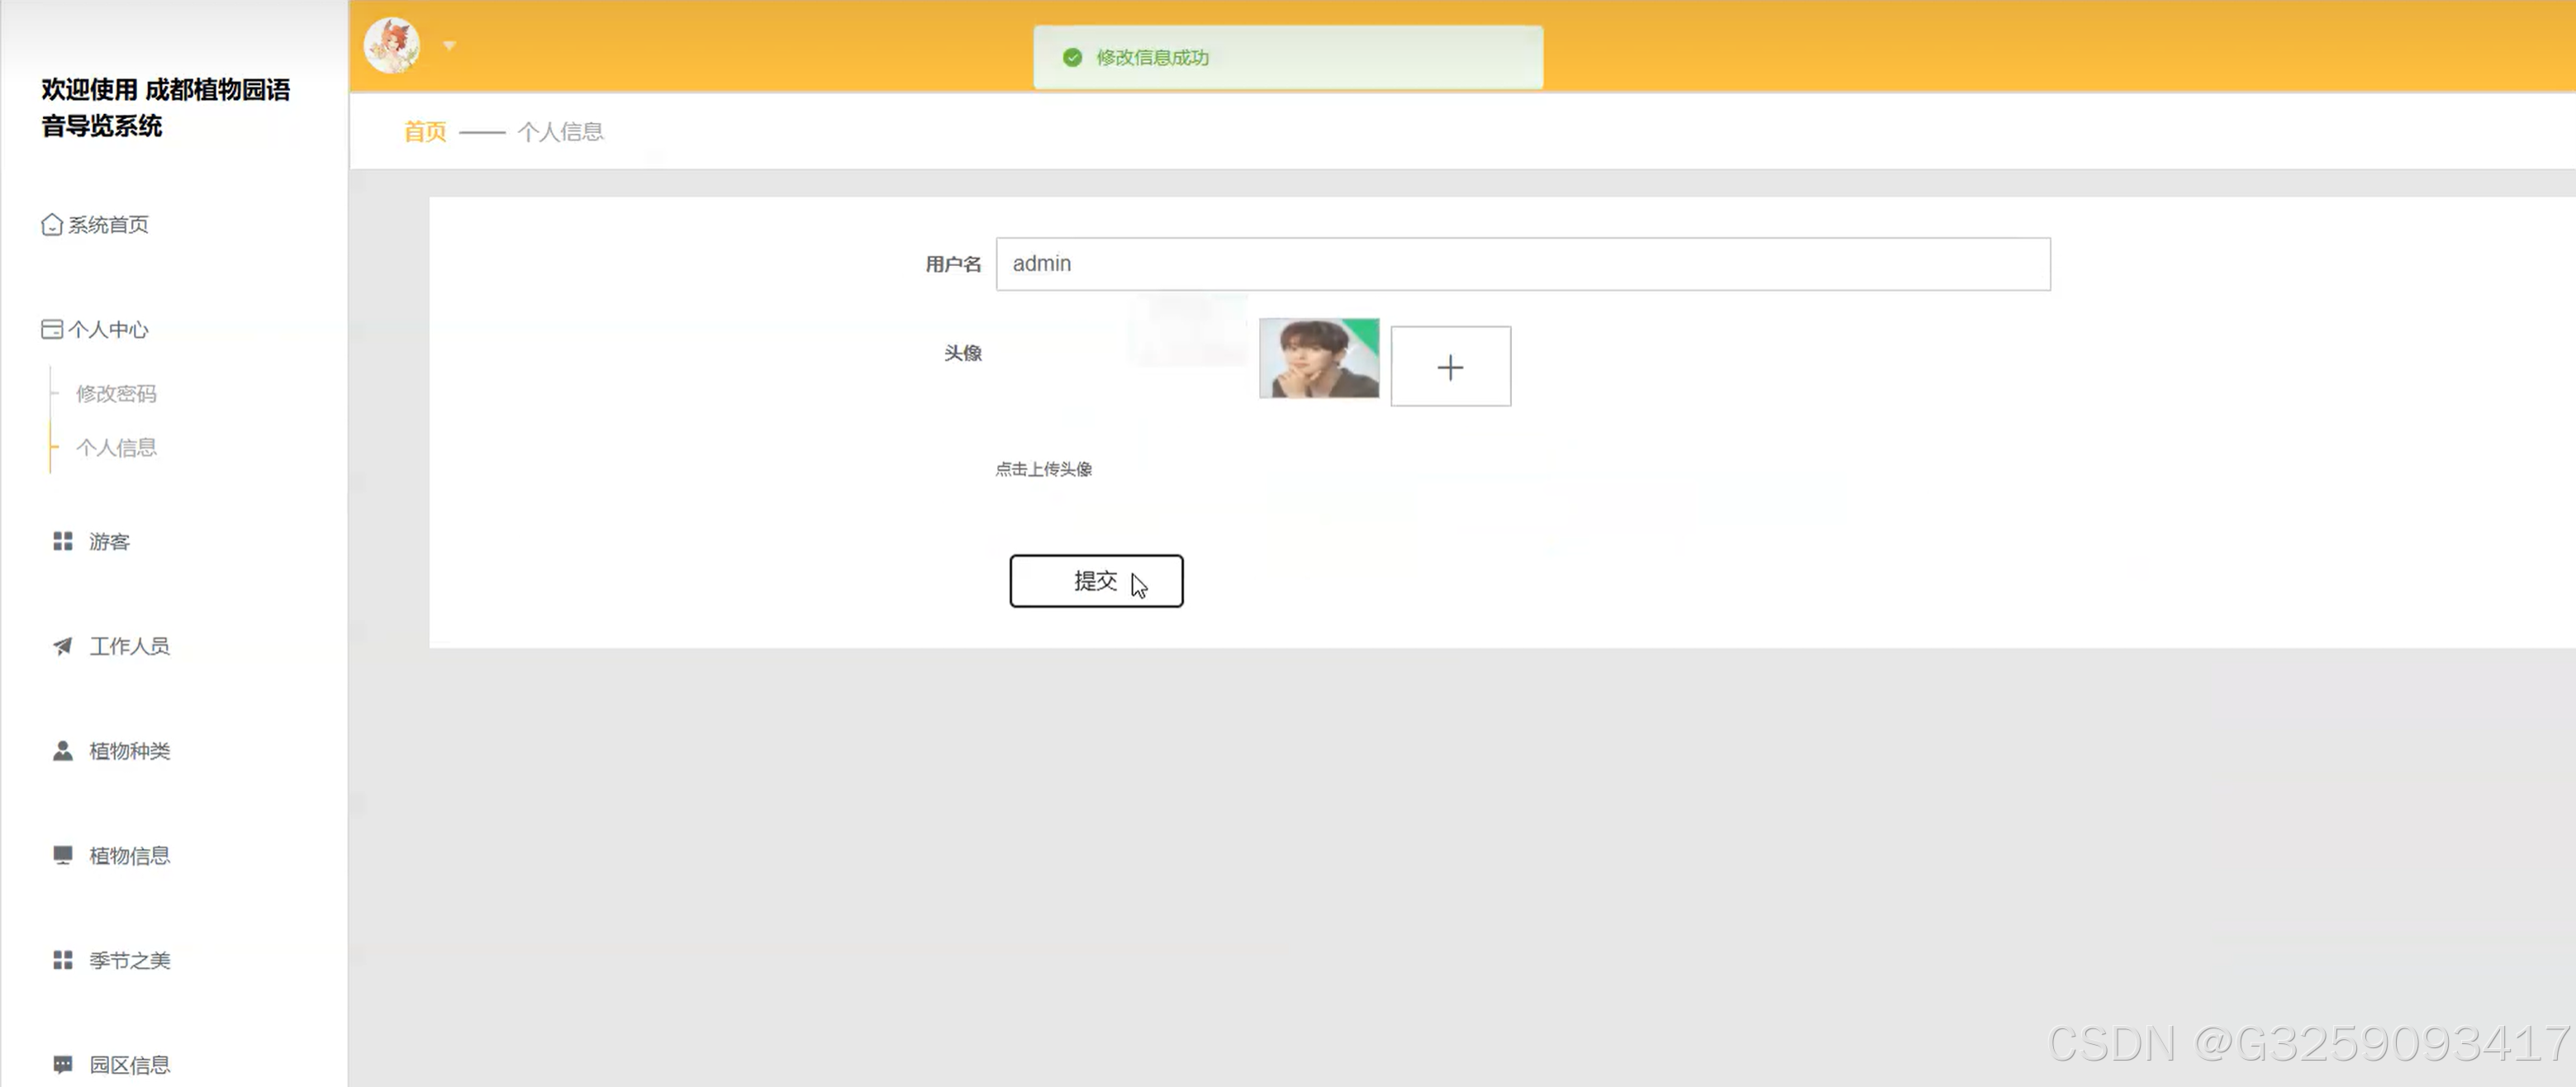Viewport: 2576px width, 1087px height.
Task: Select 个人信息 in the breadcrumb trail
Action: point(561,131)
